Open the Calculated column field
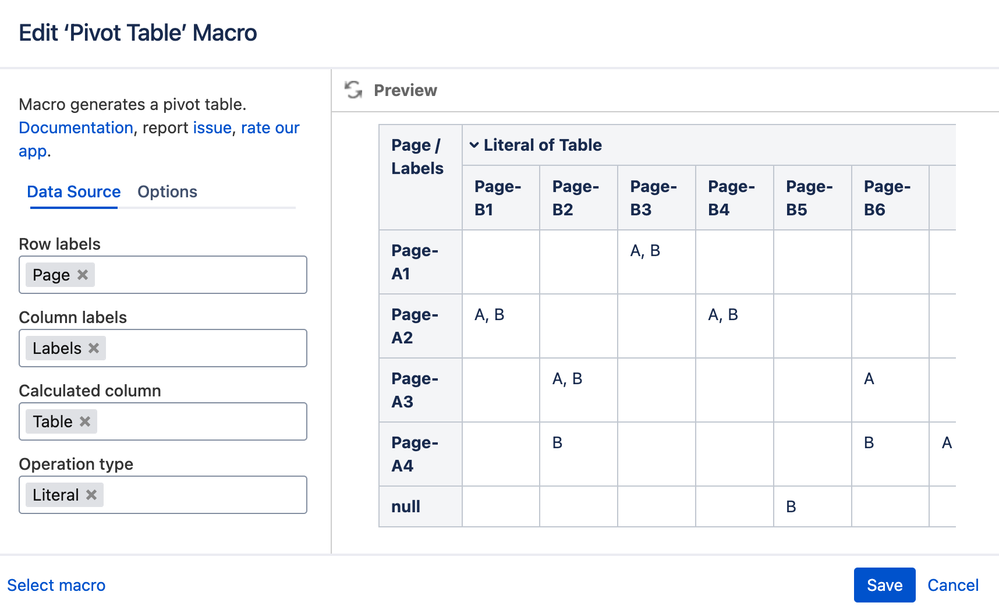The width and height of the screenshot is (999, 610). 200,422
